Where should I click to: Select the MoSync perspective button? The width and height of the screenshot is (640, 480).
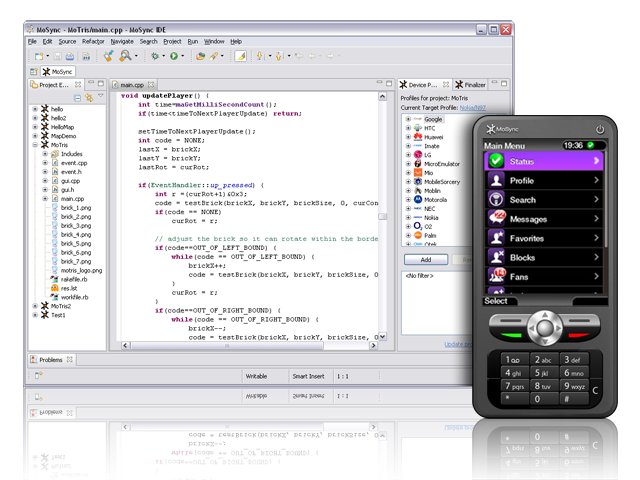tap(58, 72)
